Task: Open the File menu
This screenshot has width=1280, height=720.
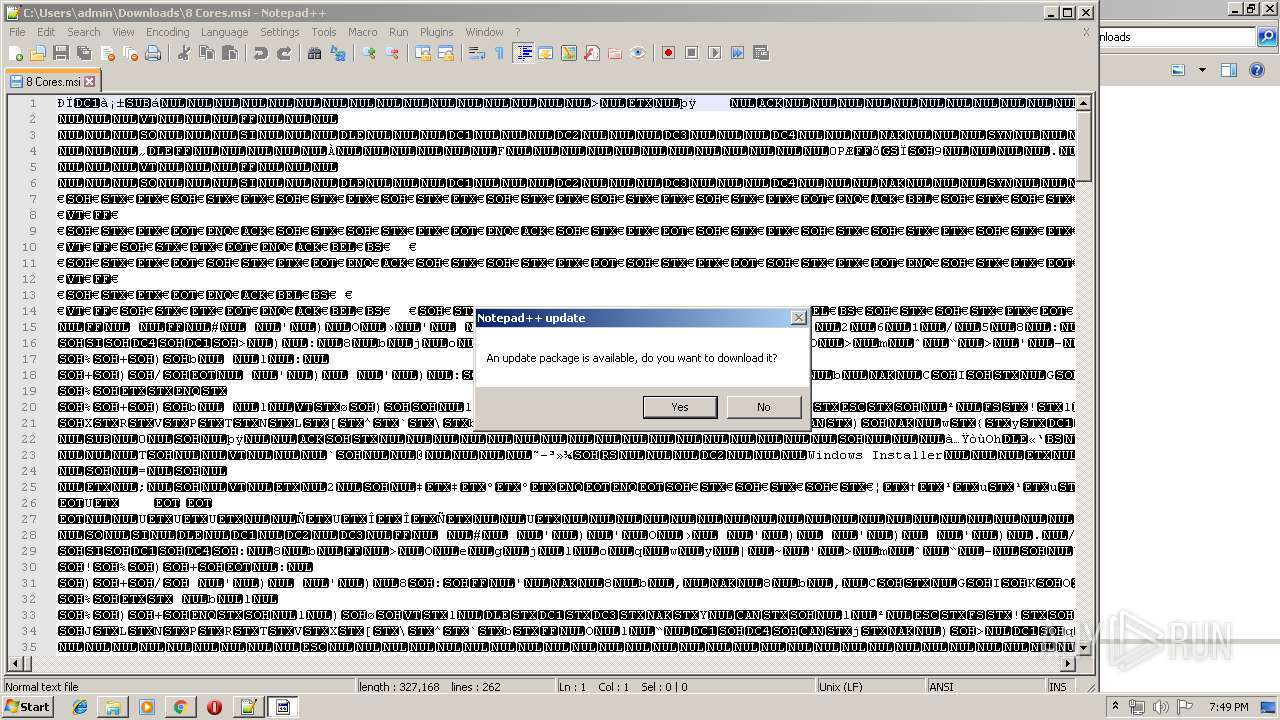Action: (x=17, y=32)
